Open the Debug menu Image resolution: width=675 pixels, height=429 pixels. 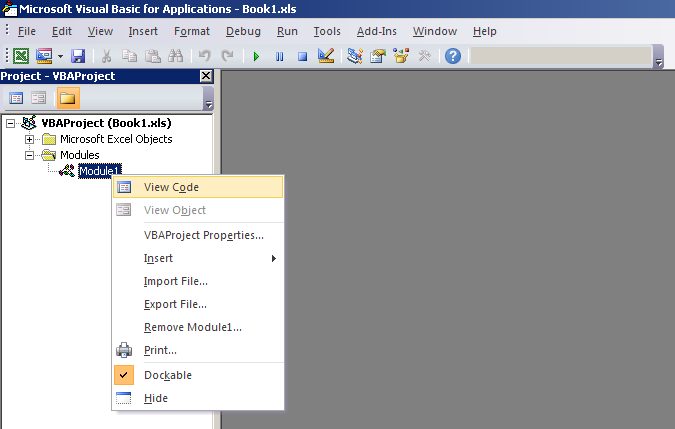tap(243, 31)
